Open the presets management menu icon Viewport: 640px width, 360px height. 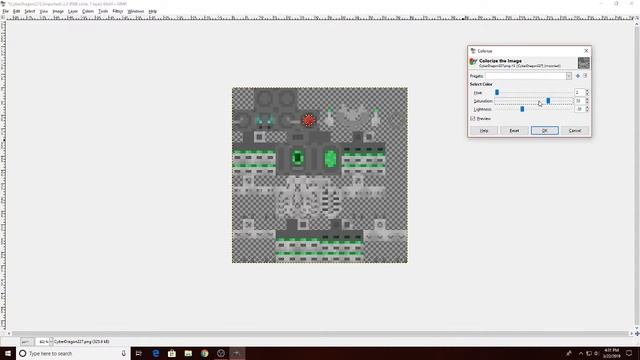coord(585,76)
